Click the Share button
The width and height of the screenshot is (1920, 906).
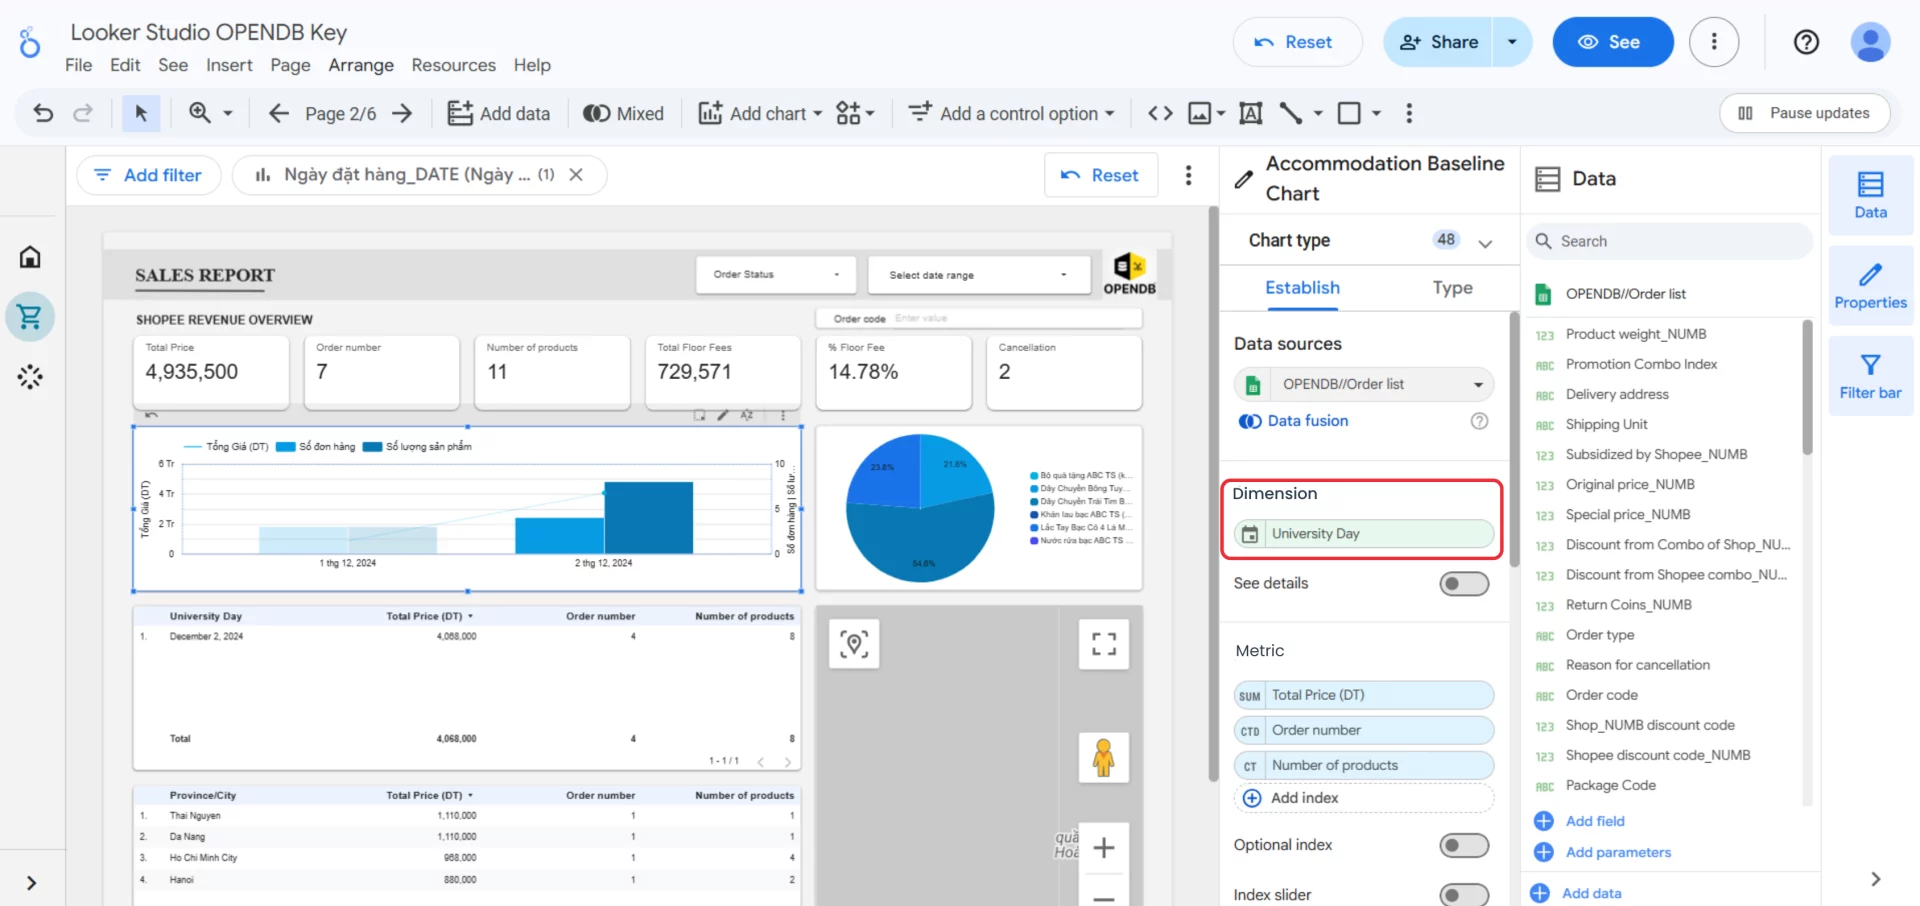pyautogui.click(x=1438, y=42)
